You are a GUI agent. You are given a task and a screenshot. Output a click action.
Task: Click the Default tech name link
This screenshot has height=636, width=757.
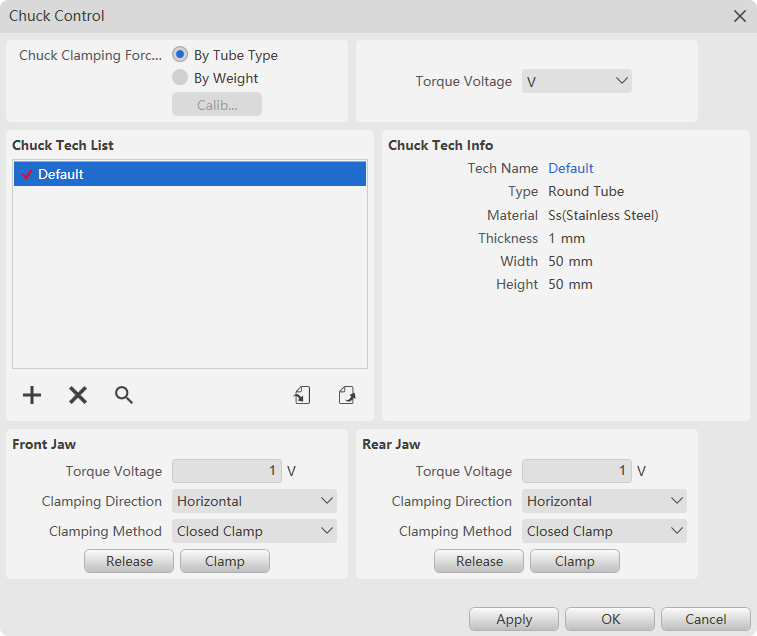pyautogui.click(x=571, y=168)
